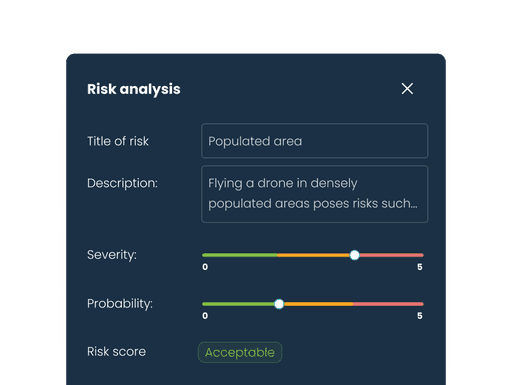Close the Risk analysis dialog
Image resolution: width=512 pixels, height=385 pixels.
point(407,89)
